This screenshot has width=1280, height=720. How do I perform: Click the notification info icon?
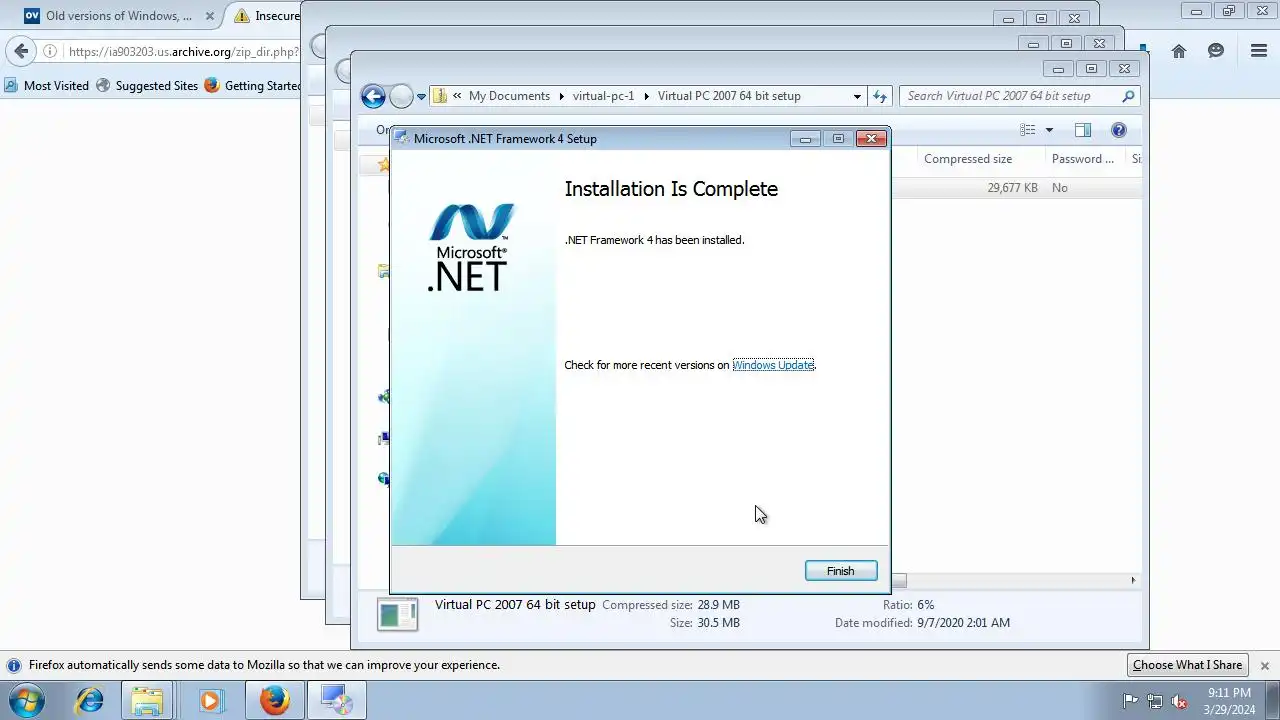14,665
